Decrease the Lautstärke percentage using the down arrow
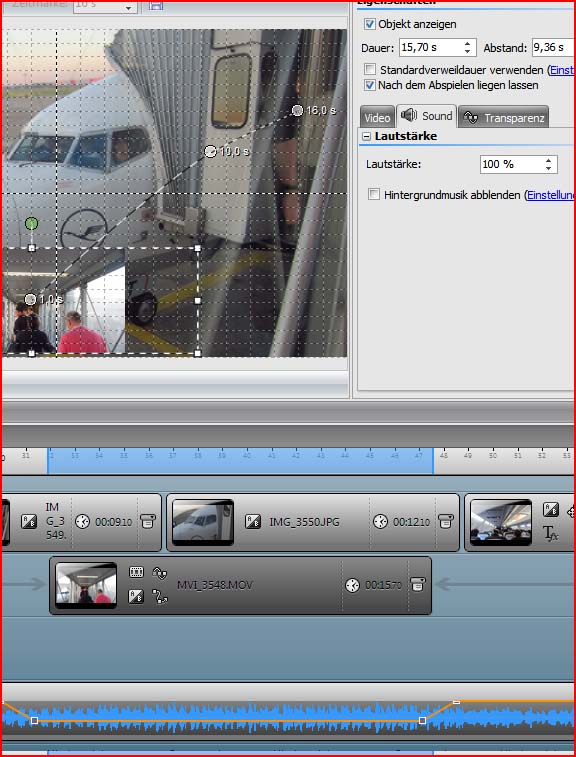The width and height of the screenshot is (576, 757). pos(548,168)
